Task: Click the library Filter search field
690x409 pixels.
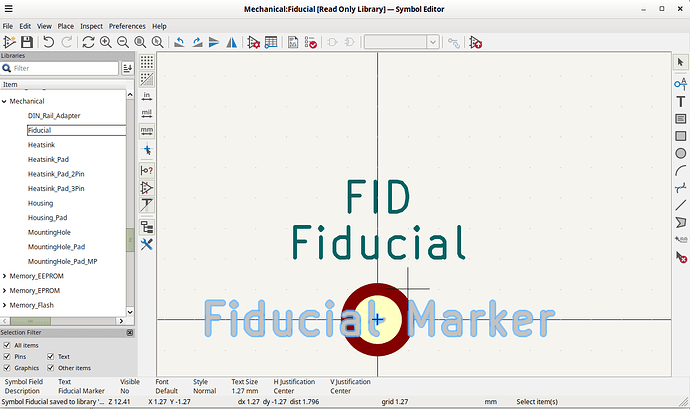Action: coord(64,68)
